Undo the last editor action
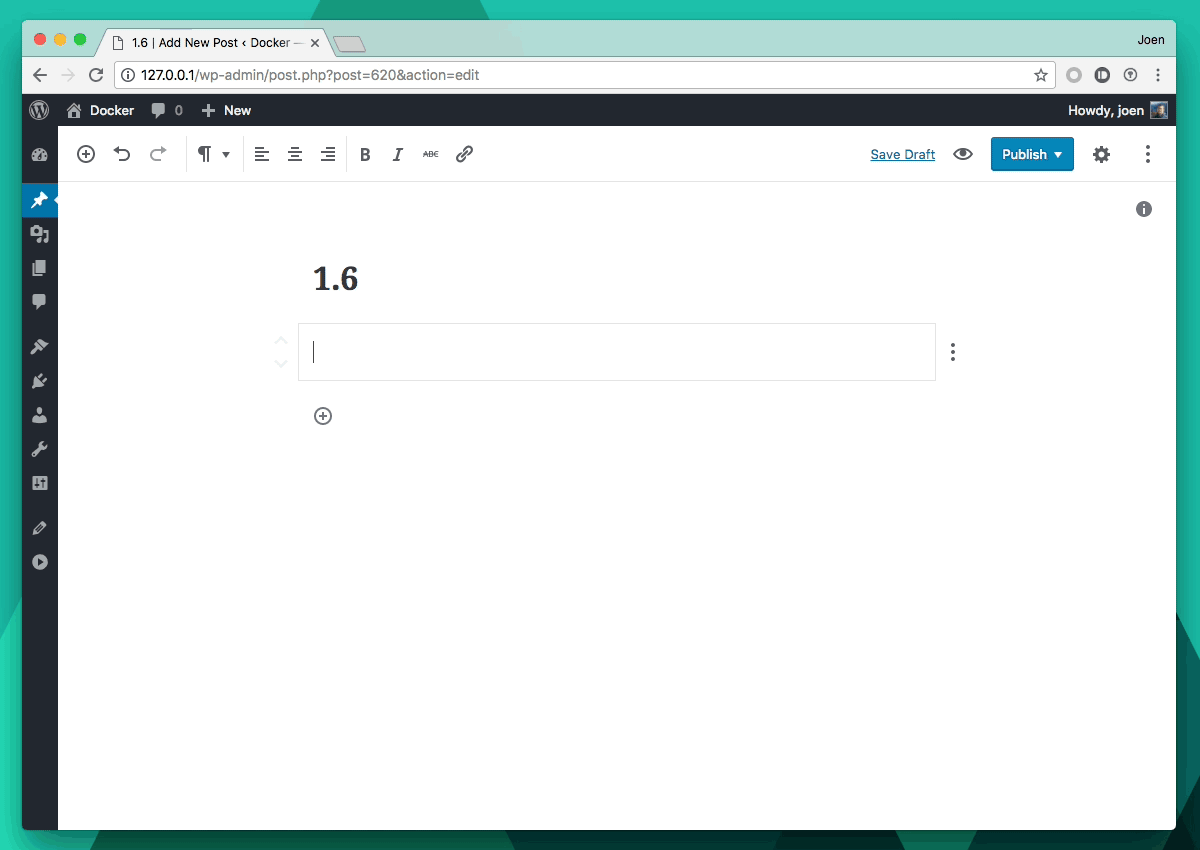1200x850 pixels. tap(122, 154)
